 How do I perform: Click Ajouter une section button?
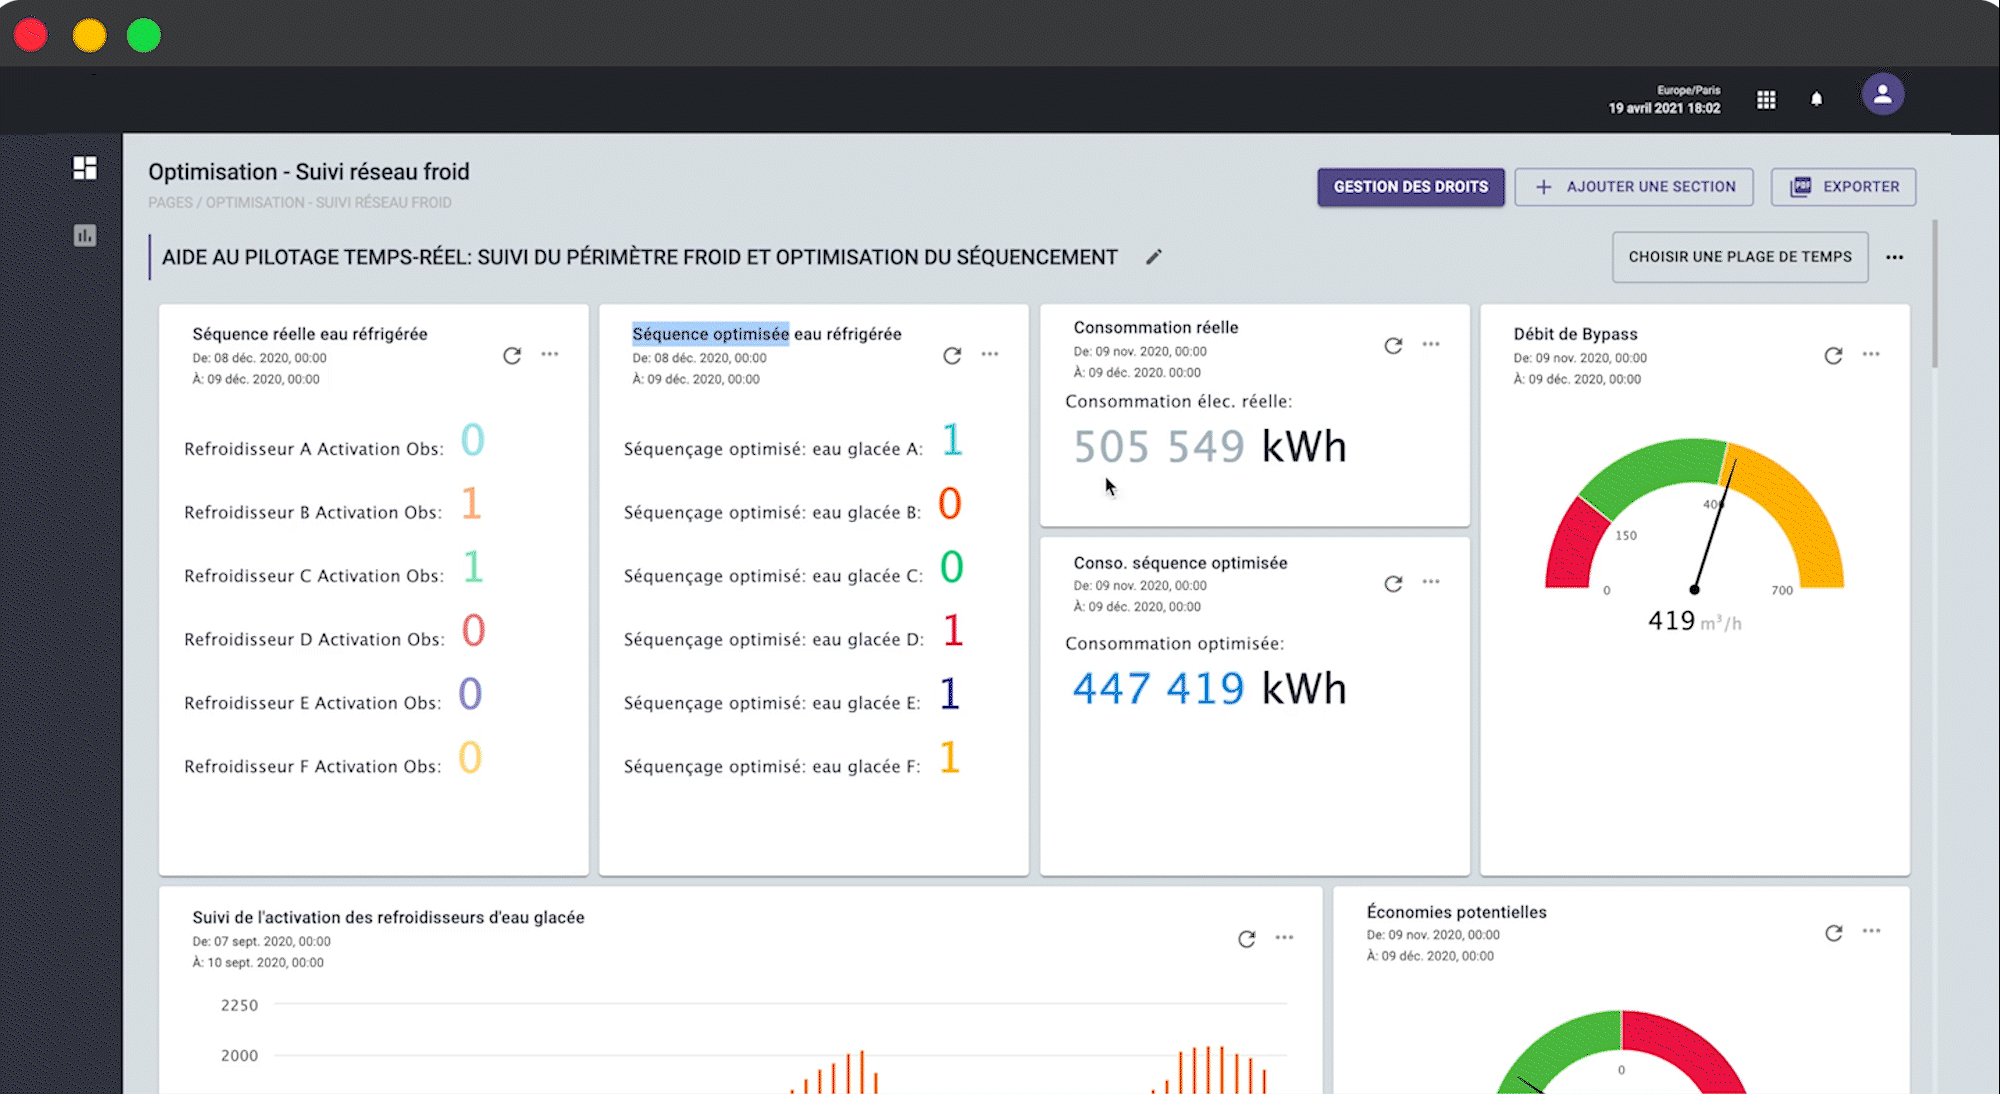click(x=1633, y=187)
